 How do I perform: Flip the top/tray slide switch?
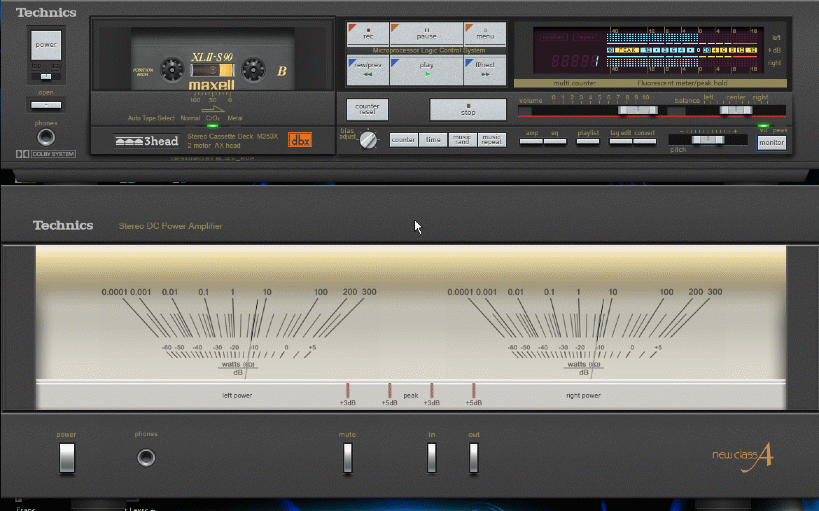pos(46,77)
